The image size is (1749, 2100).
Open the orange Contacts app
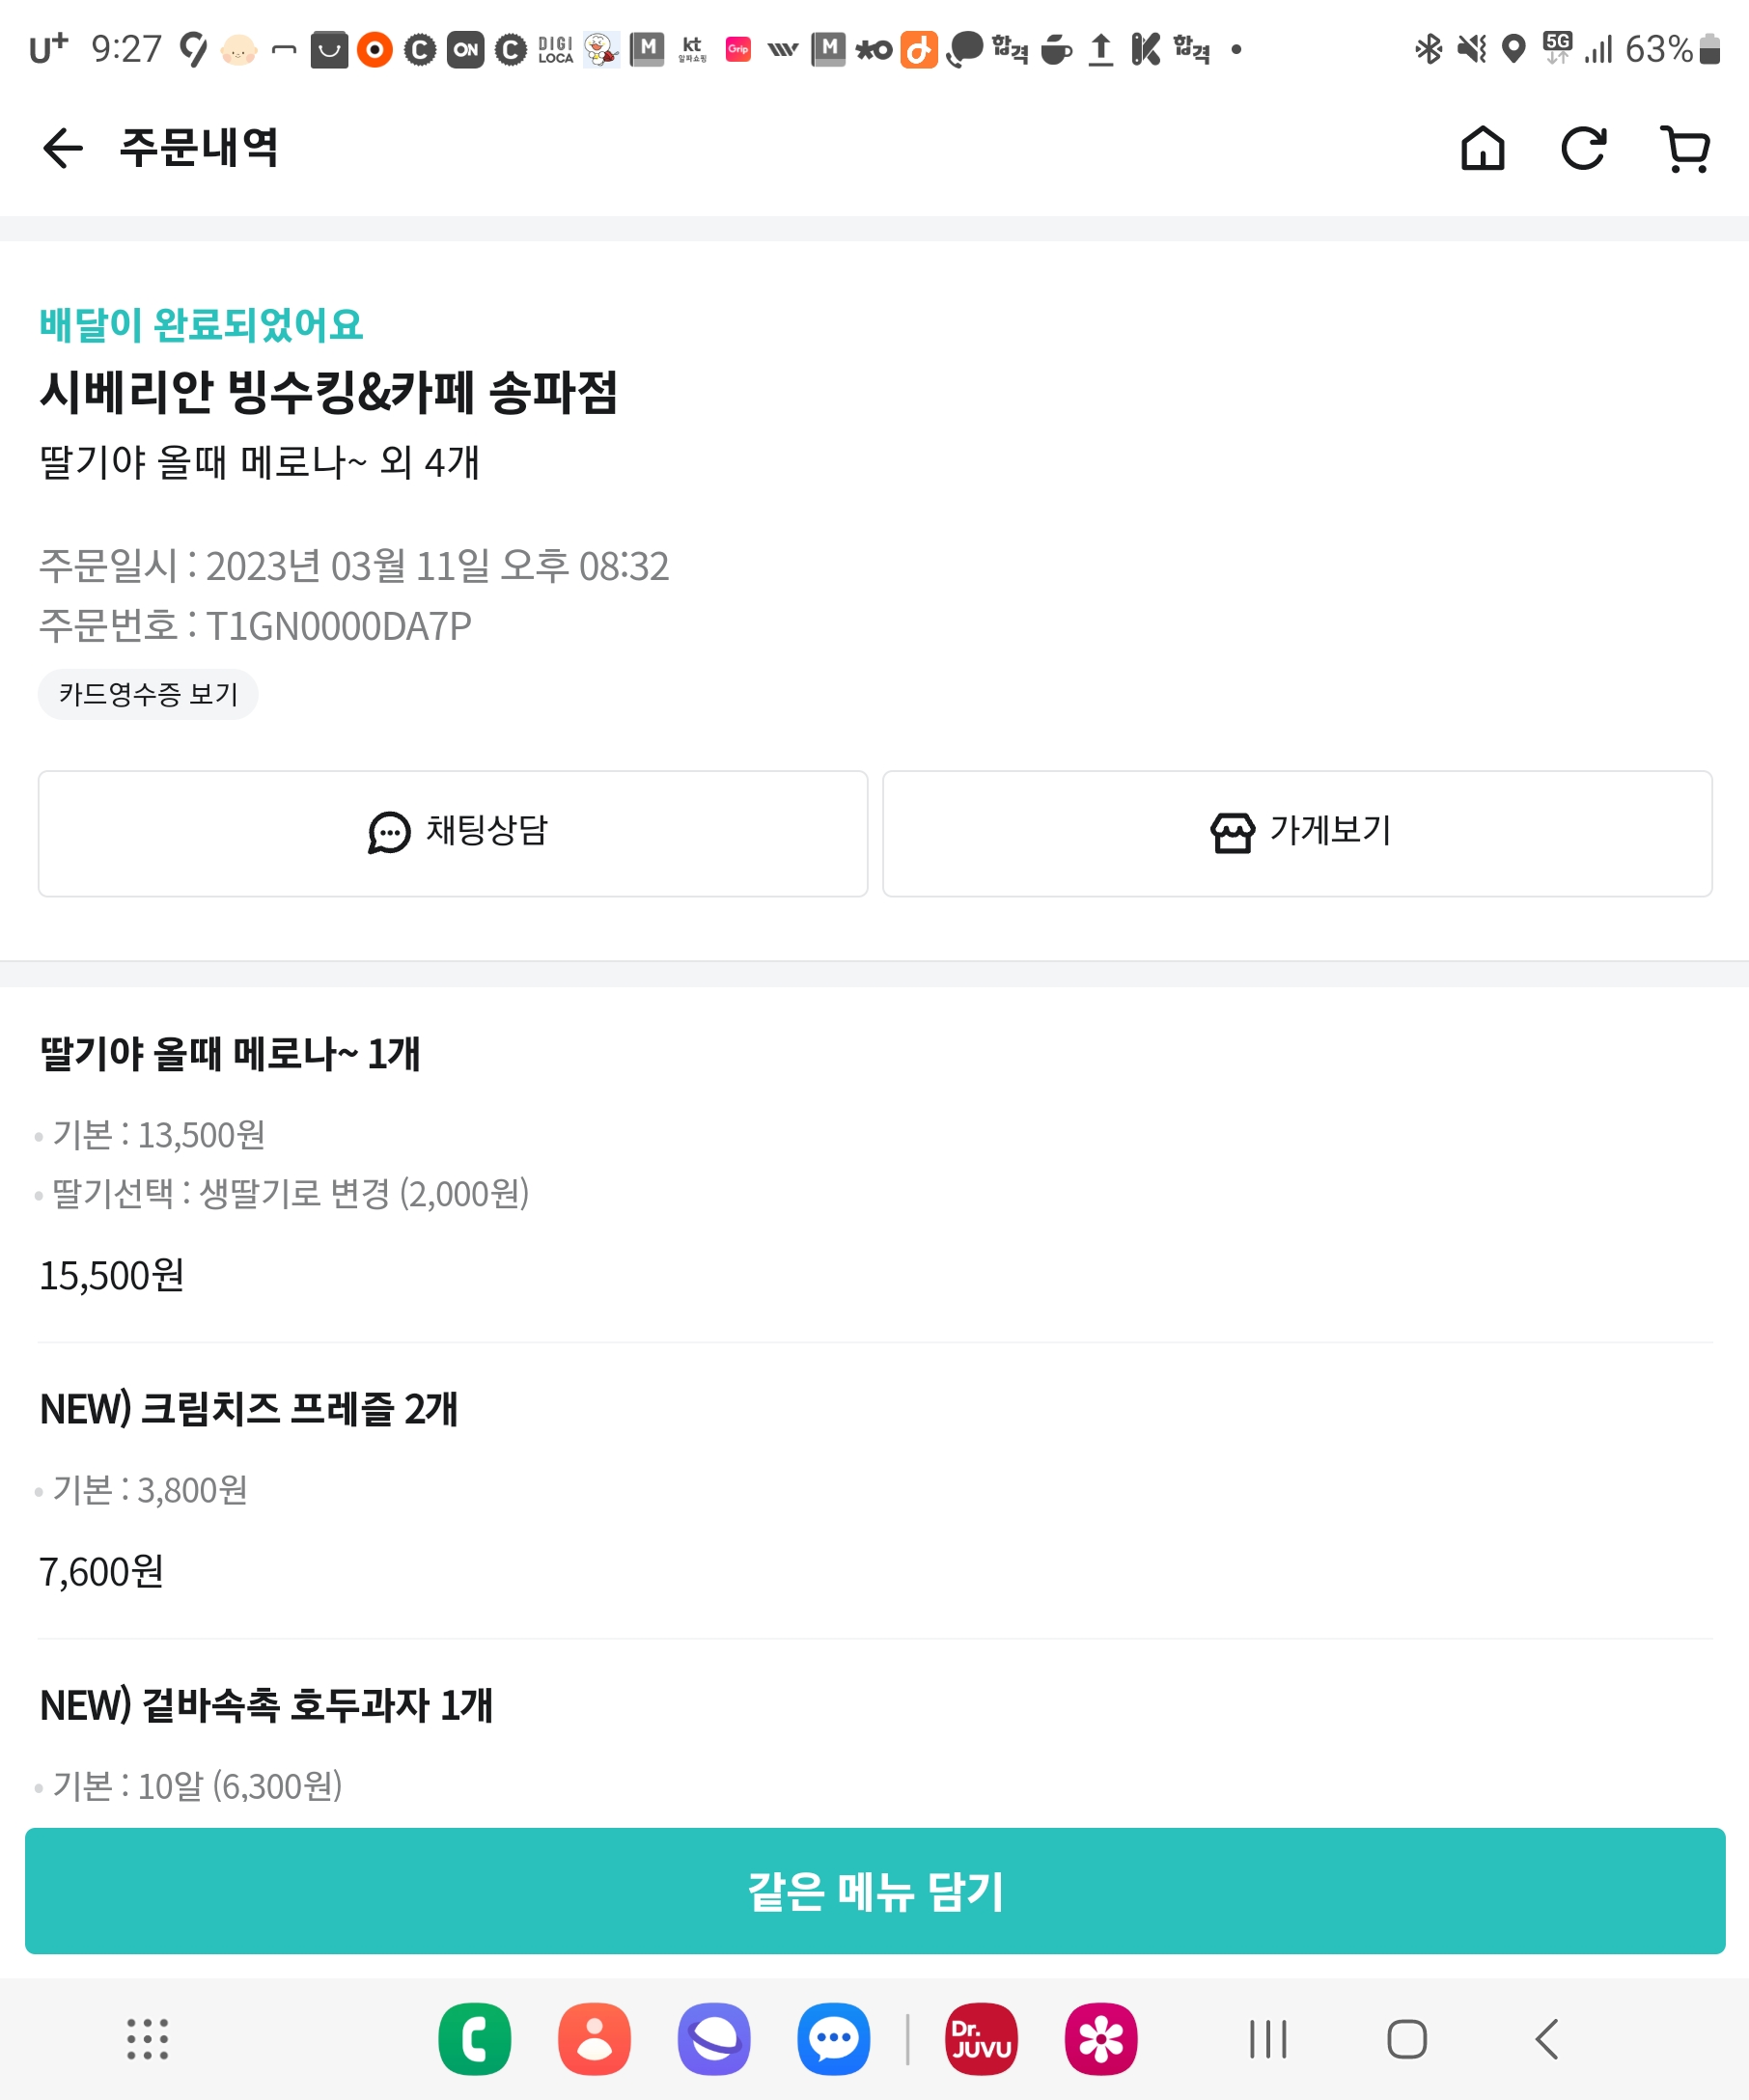[x=594, y=2039]
